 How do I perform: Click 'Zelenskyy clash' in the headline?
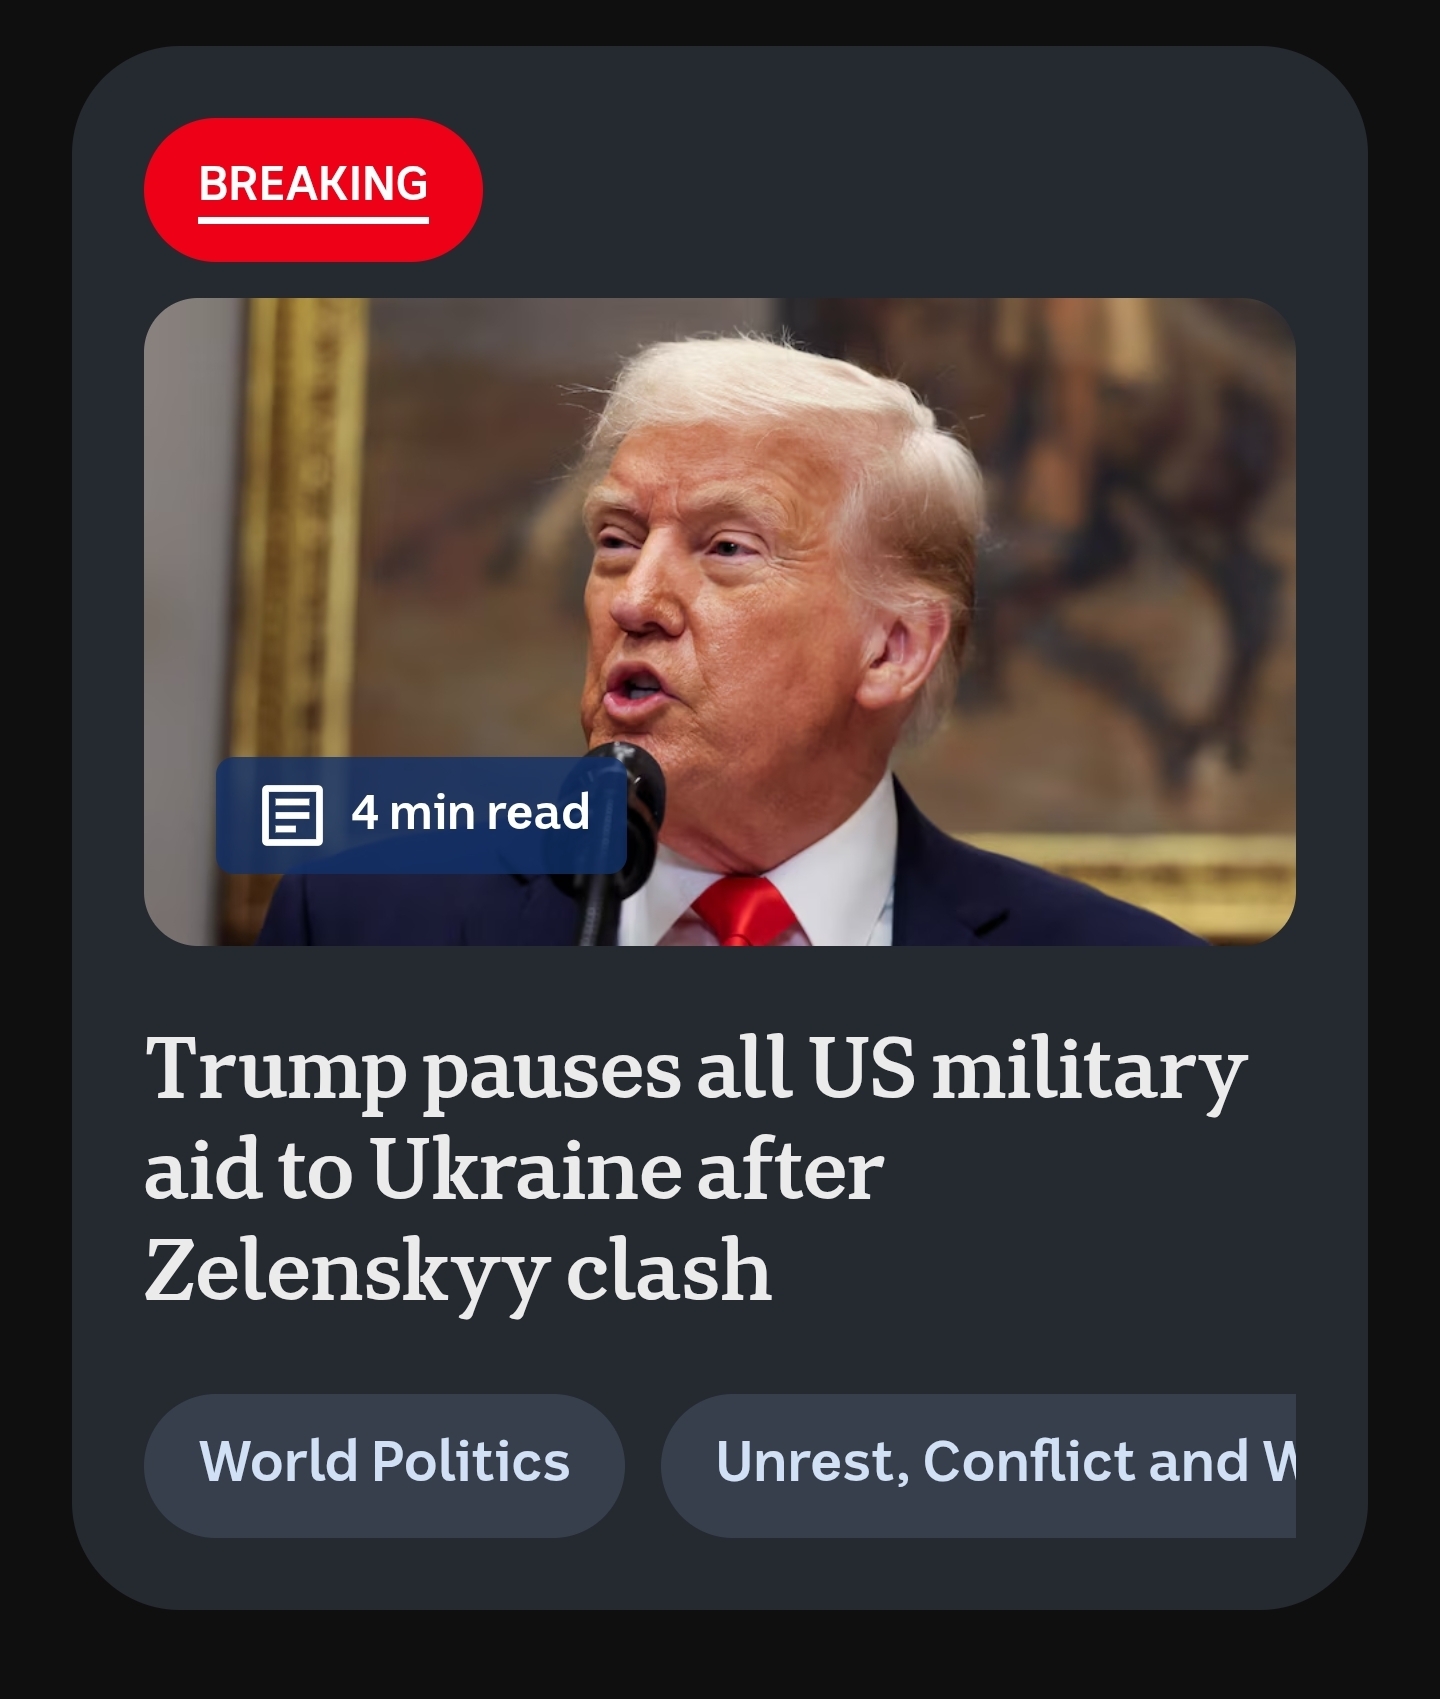458,1272
